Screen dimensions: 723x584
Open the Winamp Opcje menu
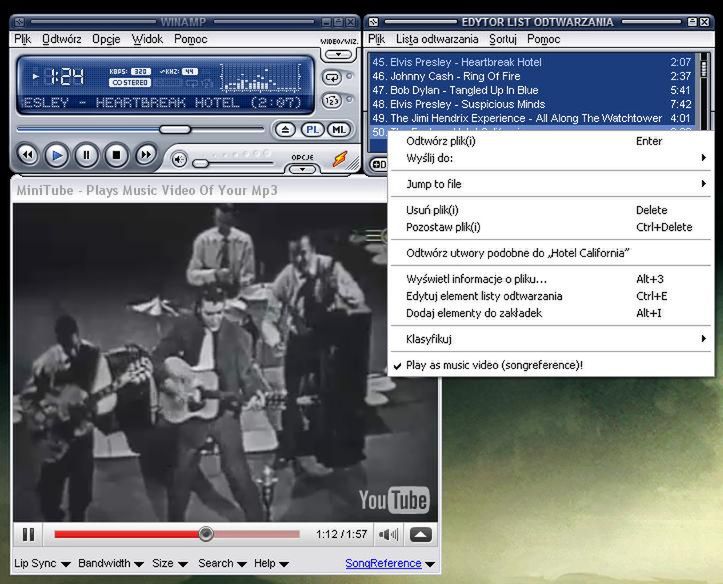(106, 39)
